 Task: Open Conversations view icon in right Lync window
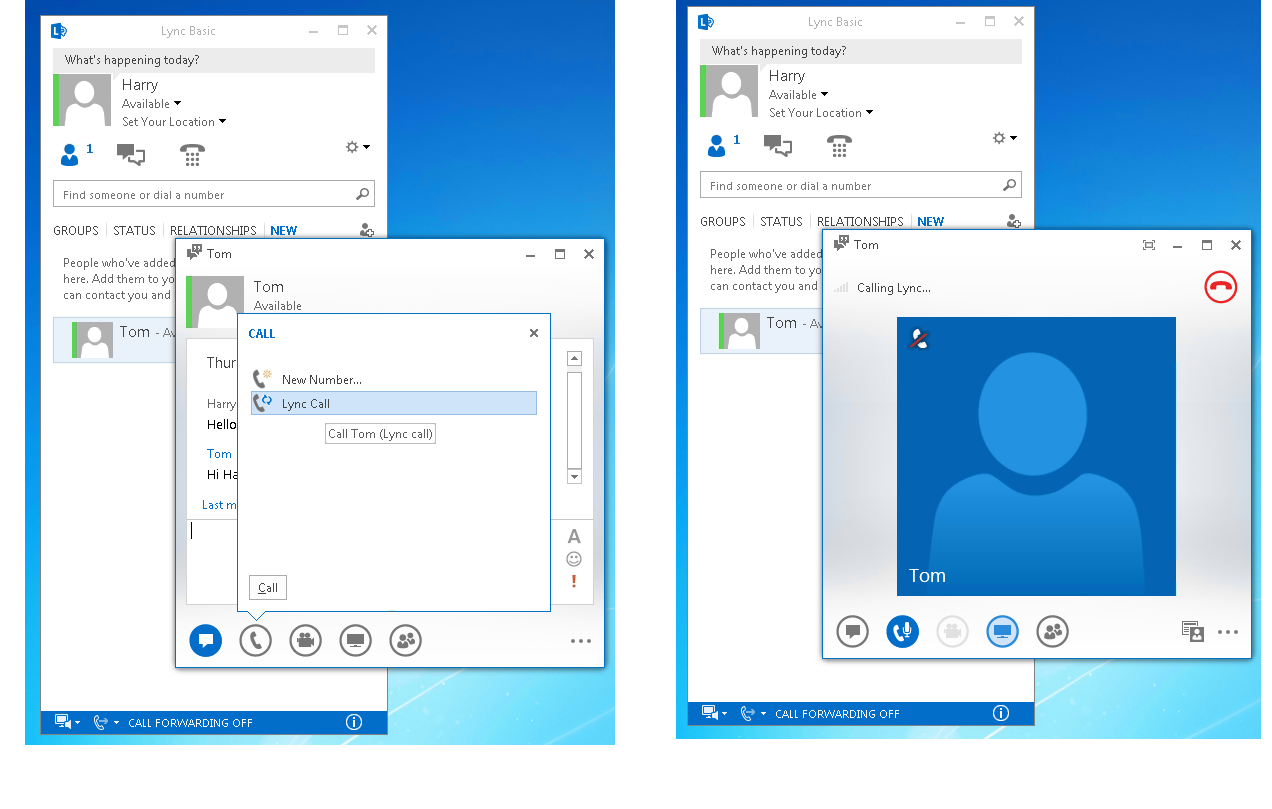tap(778, 146)
